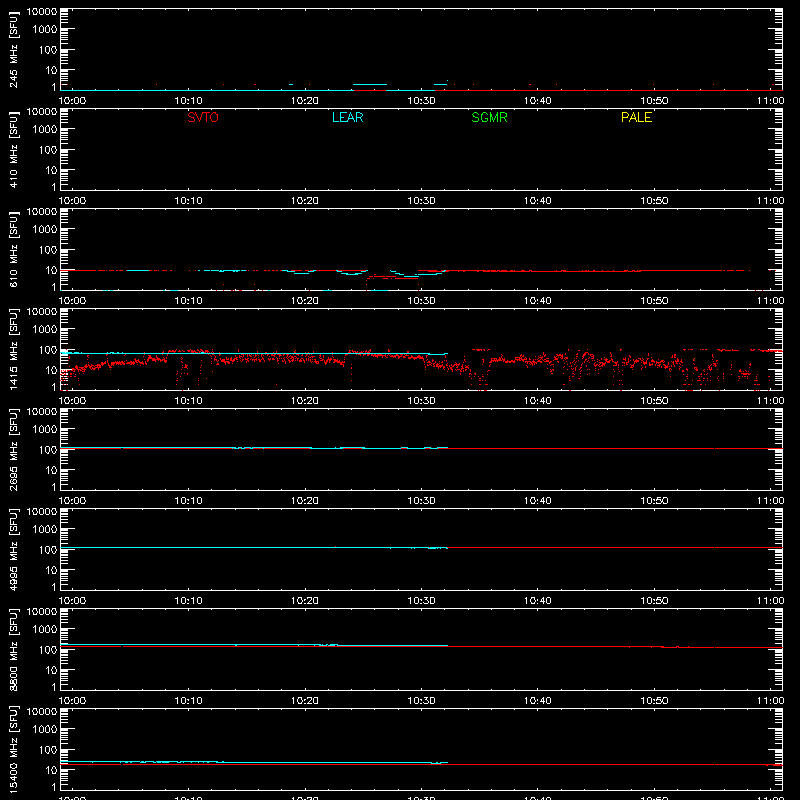Click the 10:50 time label under 2695 MHz panel
Image resolution: width=800 pixels, height=800 pixels.
coord(654,501)
